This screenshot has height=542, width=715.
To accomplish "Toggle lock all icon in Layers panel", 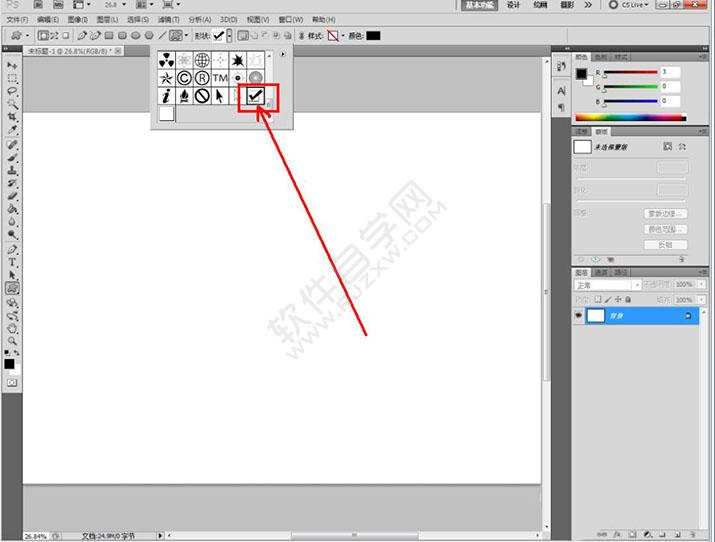I will tap(628, 299).
